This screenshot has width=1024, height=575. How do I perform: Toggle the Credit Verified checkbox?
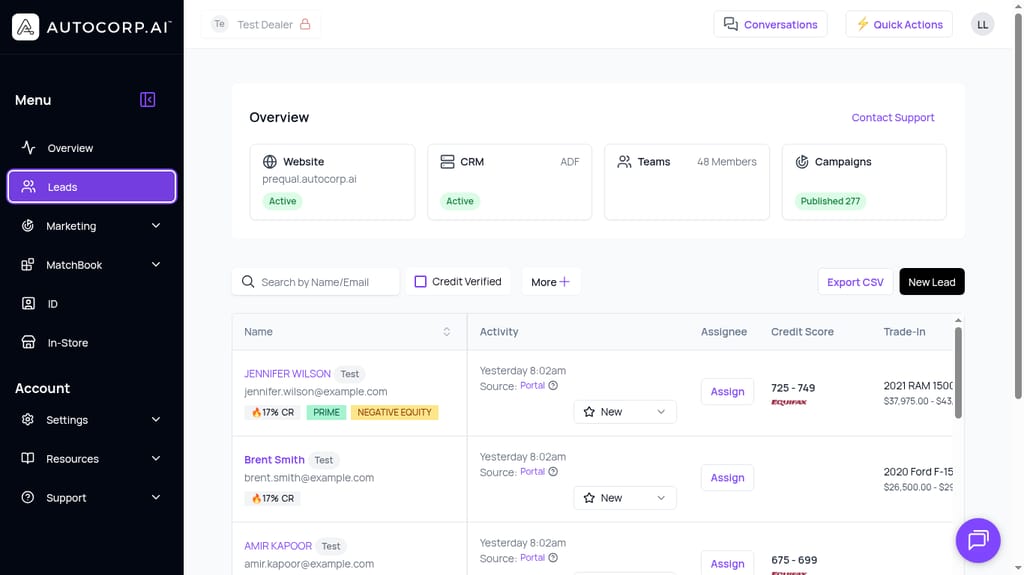[421, 282]
